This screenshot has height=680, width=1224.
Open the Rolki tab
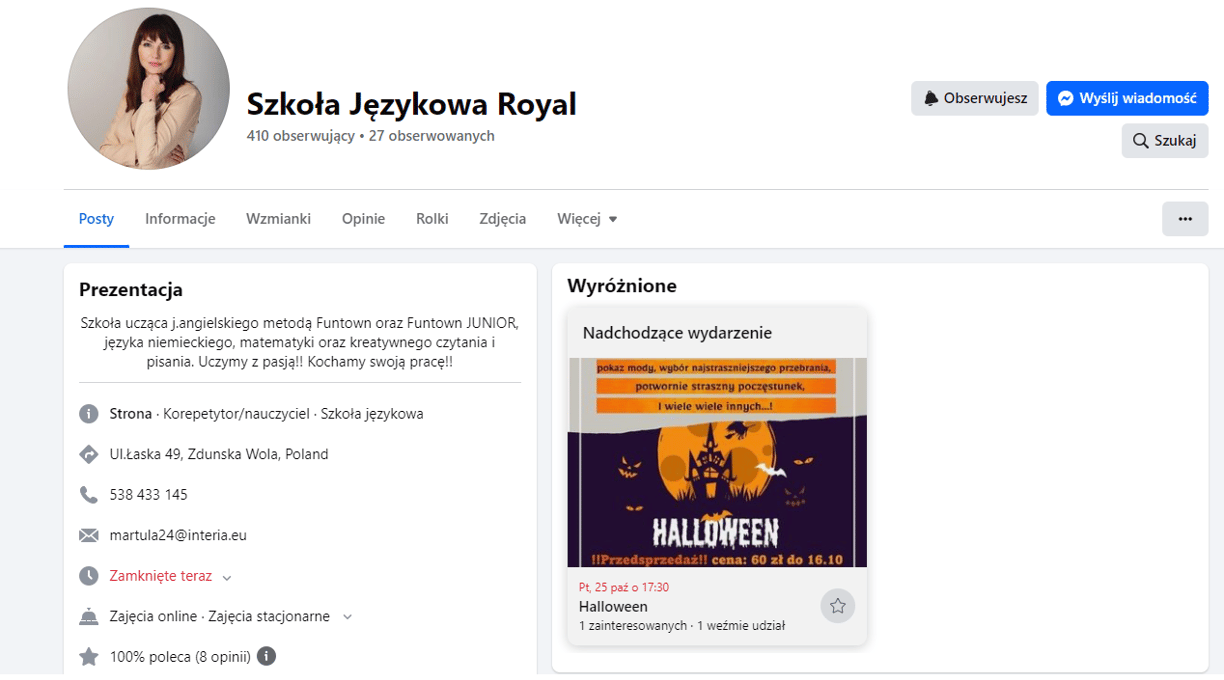coord(432,219)
